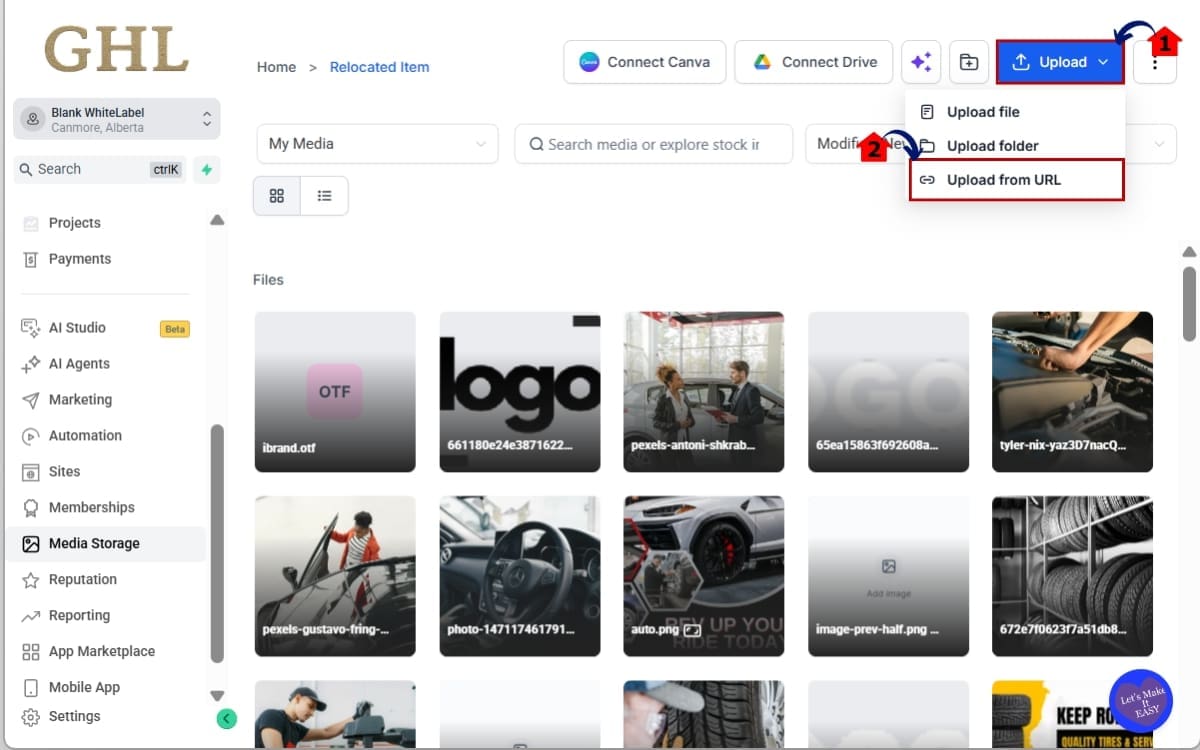1200x750 pixels.
Task: Click the search magnifier in sidebar
Action: 26,169
